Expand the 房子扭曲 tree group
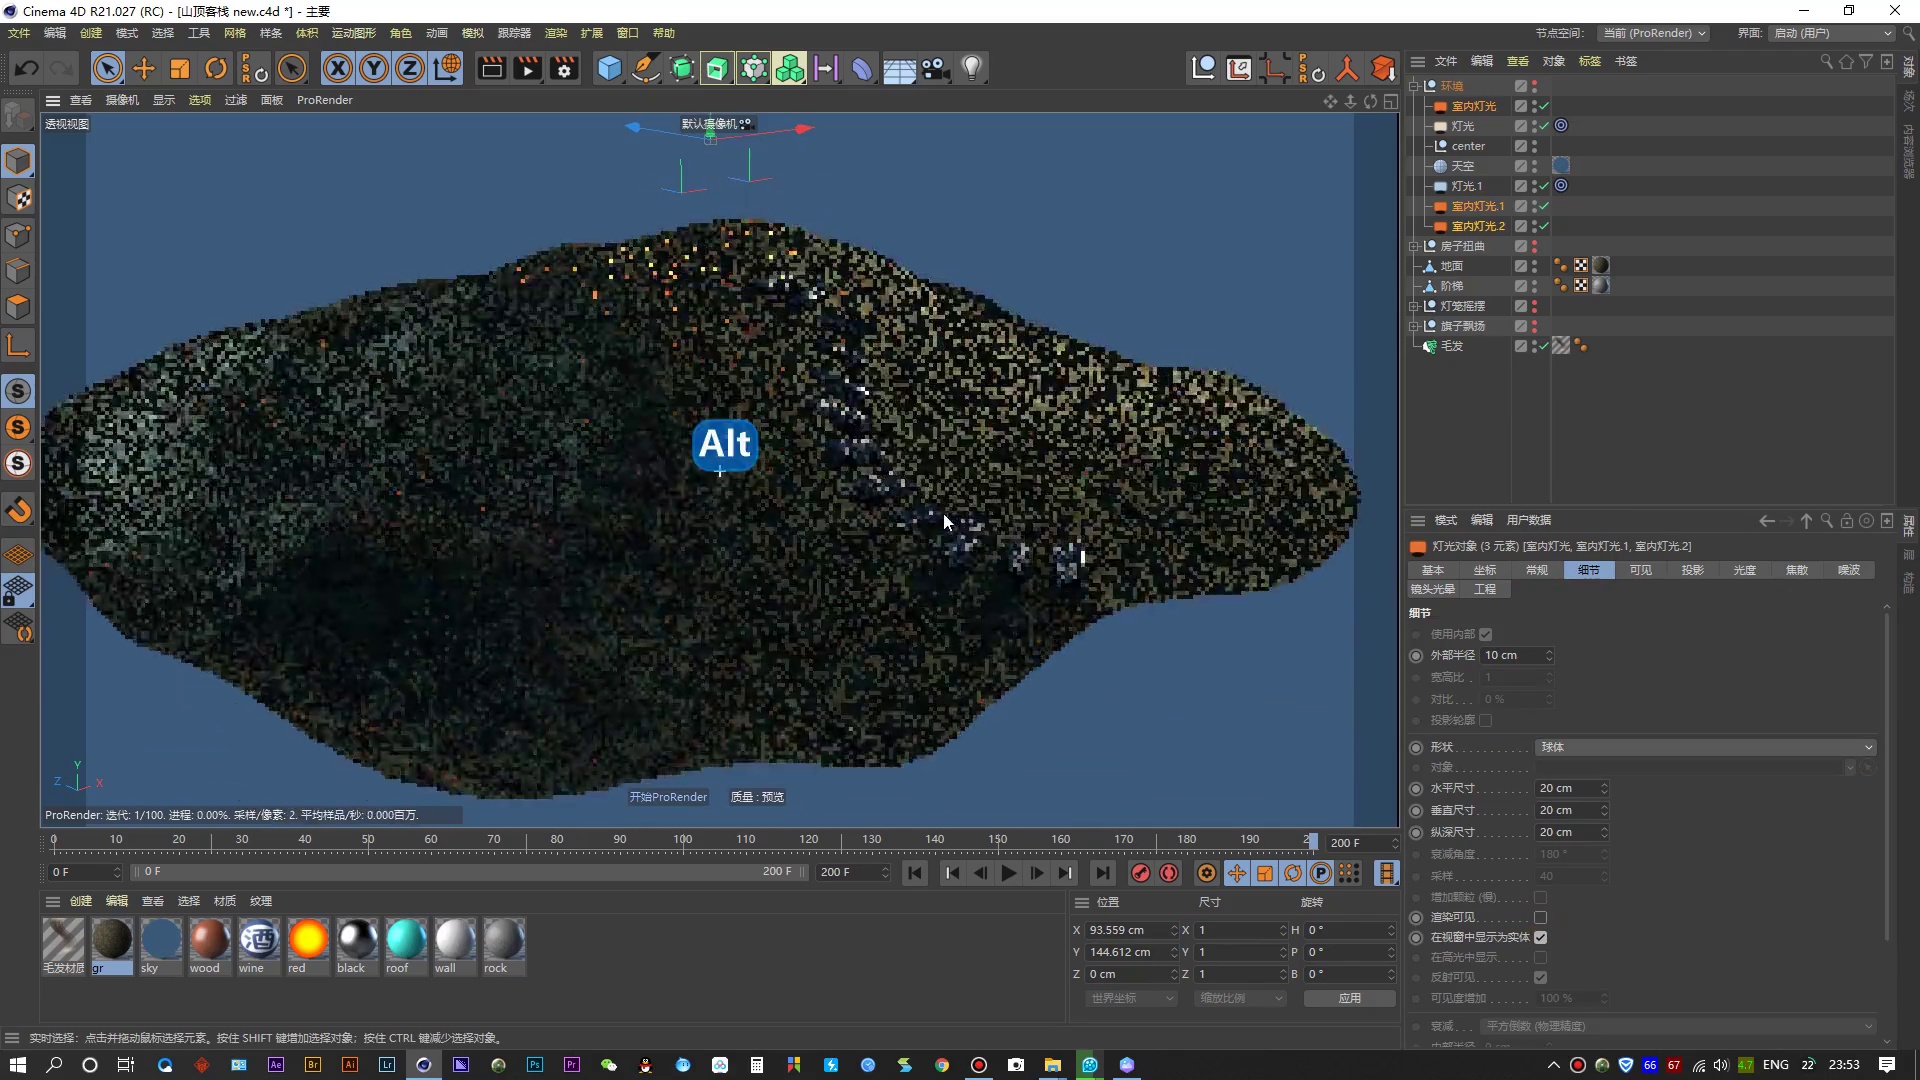Screen dimensions: 1920x1080 click(x=1414, y=246)
